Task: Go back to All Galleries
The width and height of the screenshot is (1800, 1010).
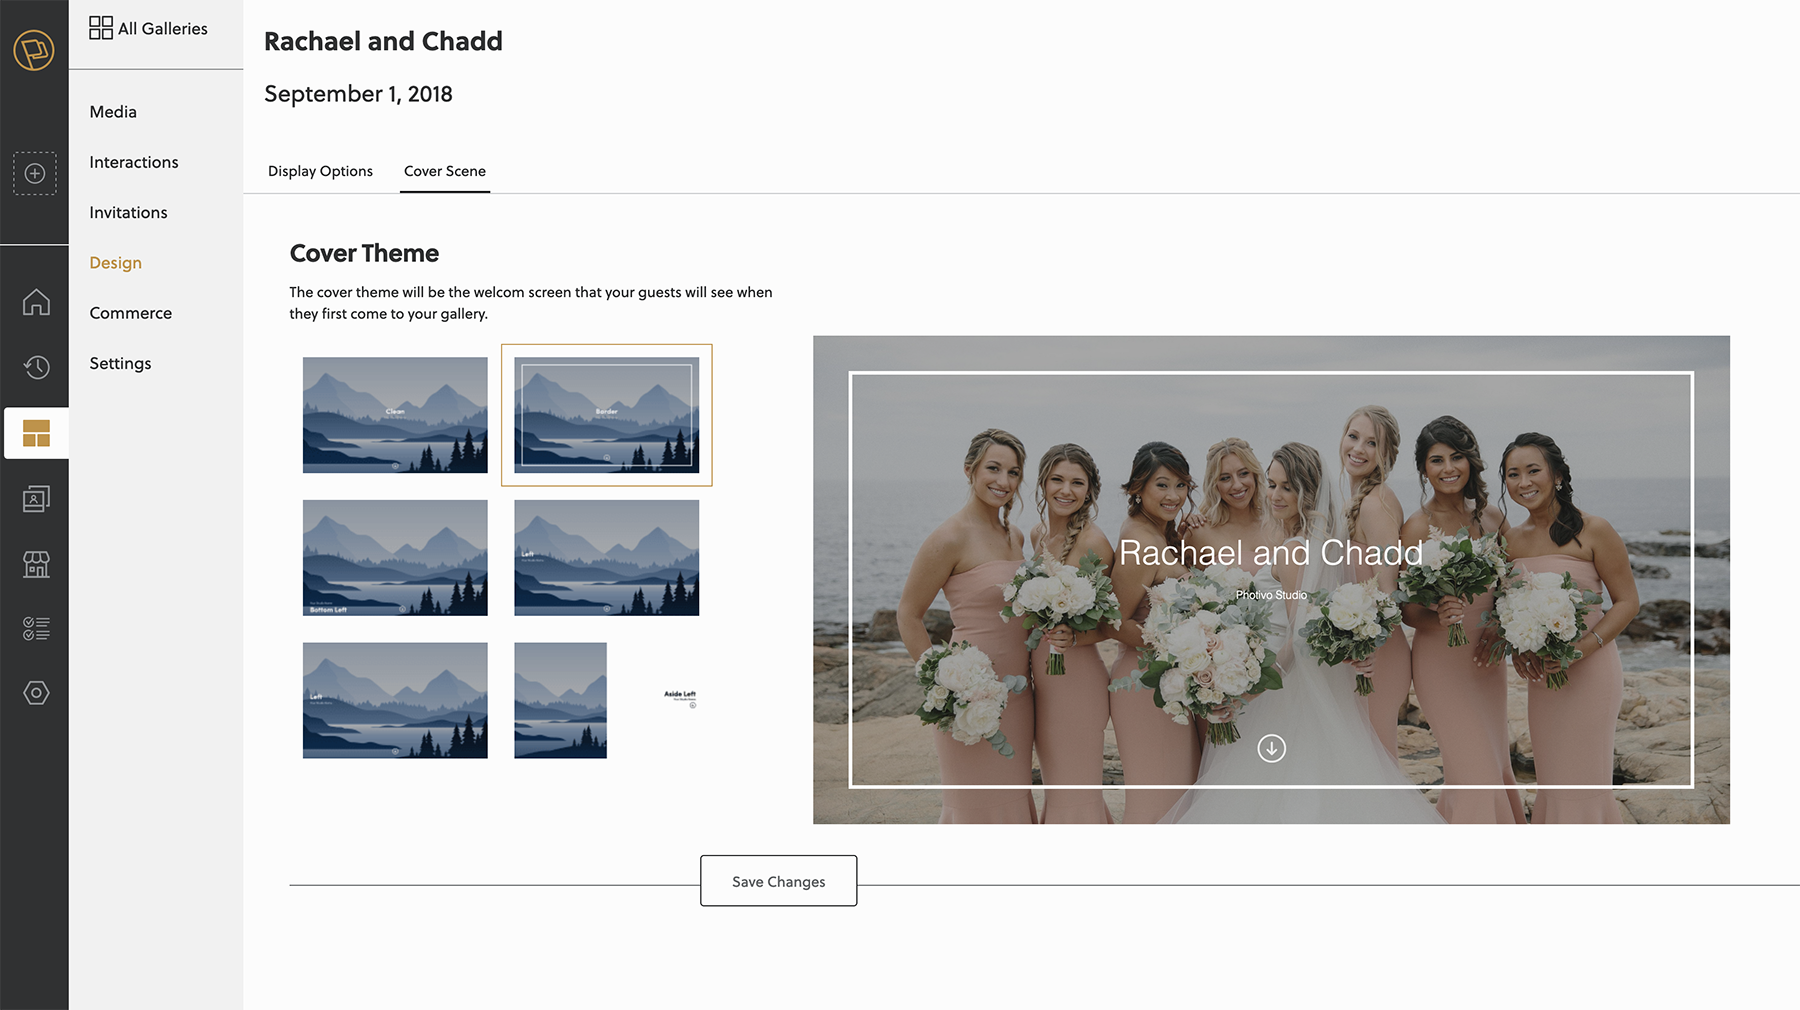Action: pos(149,29)
